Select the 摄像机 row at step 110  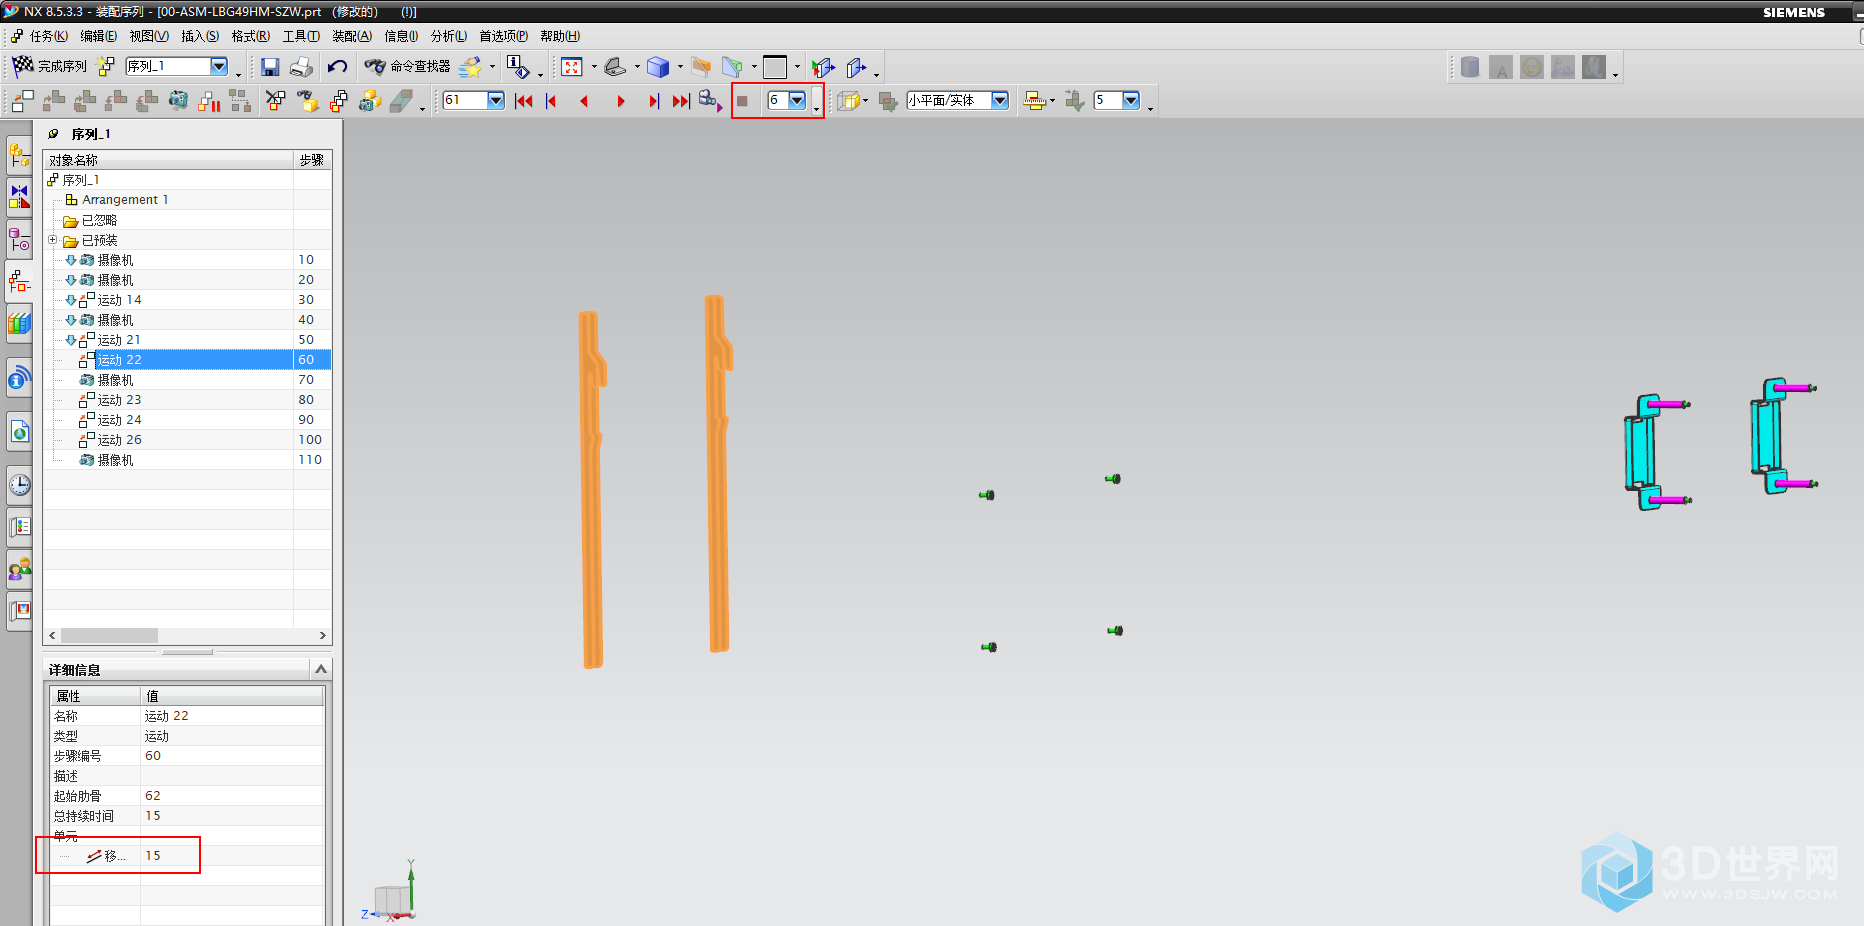pos(188,460)
